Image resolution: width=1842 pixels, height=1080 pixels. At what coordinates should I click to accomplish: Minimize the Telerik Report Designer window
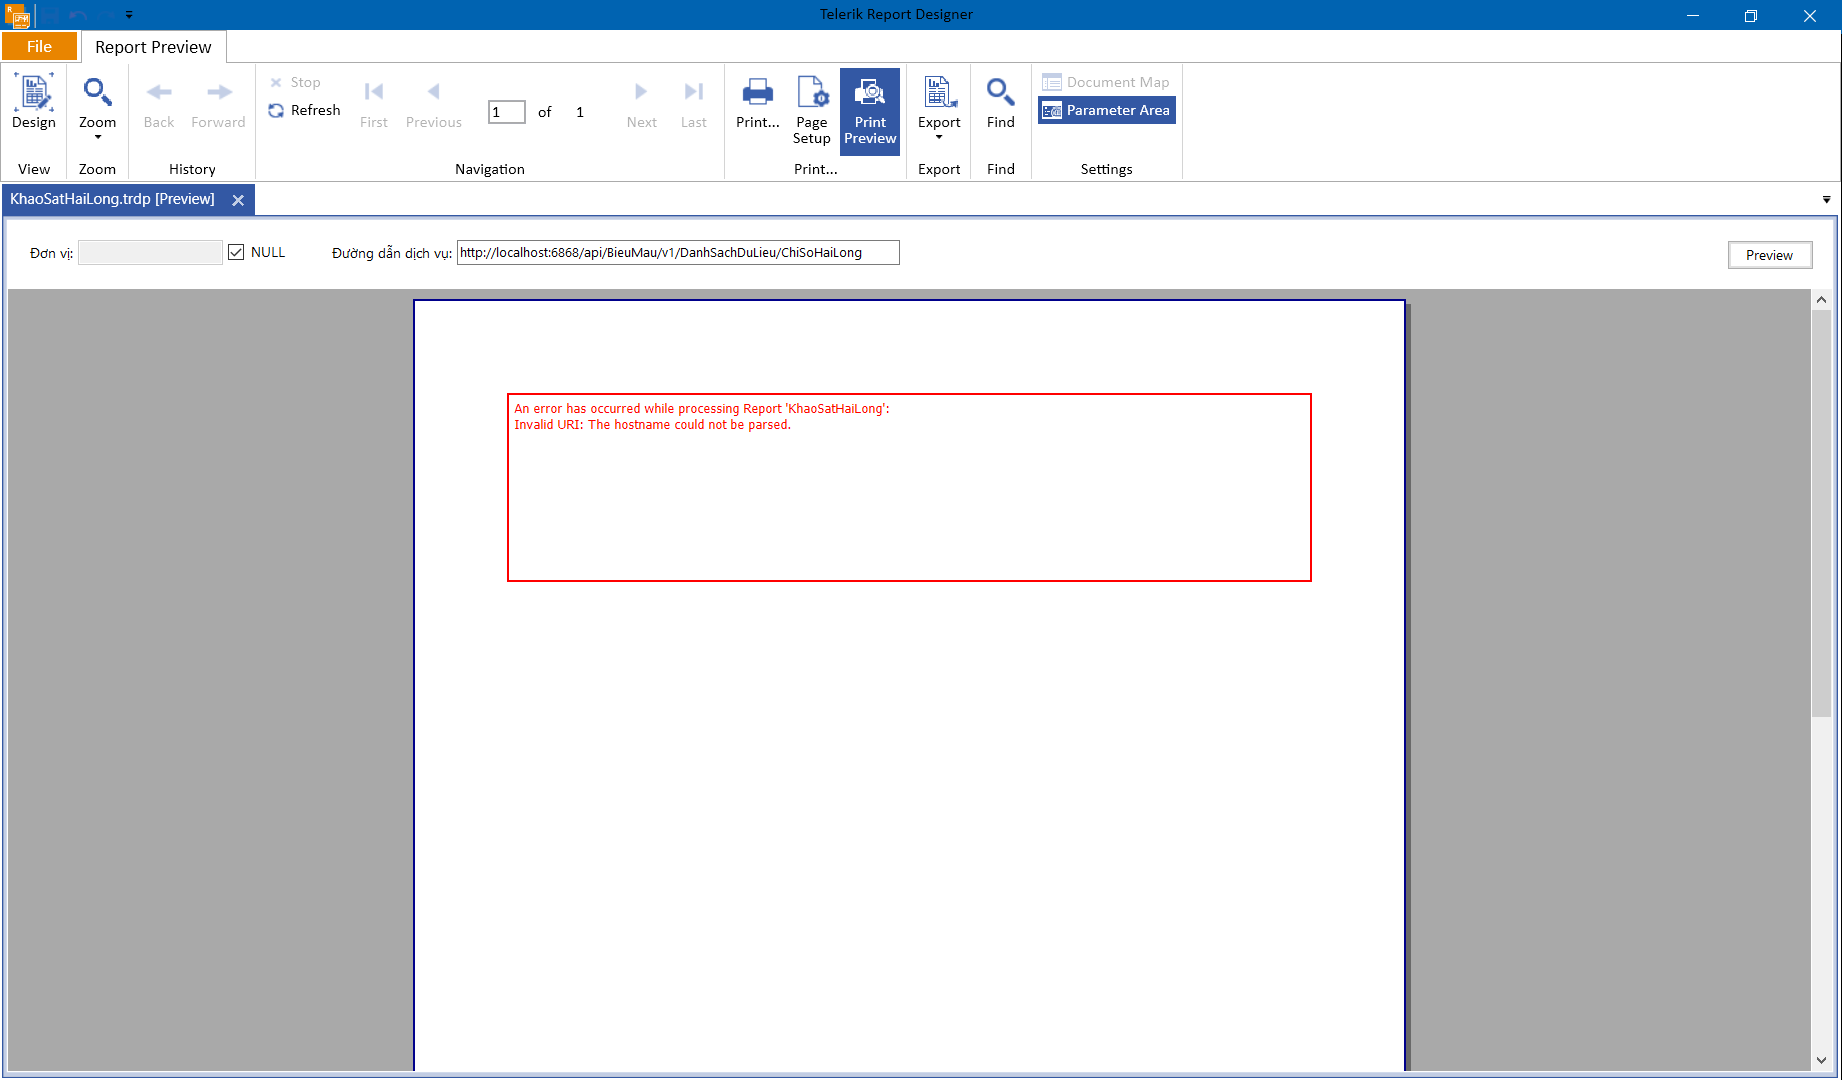tap(1693, 15)
